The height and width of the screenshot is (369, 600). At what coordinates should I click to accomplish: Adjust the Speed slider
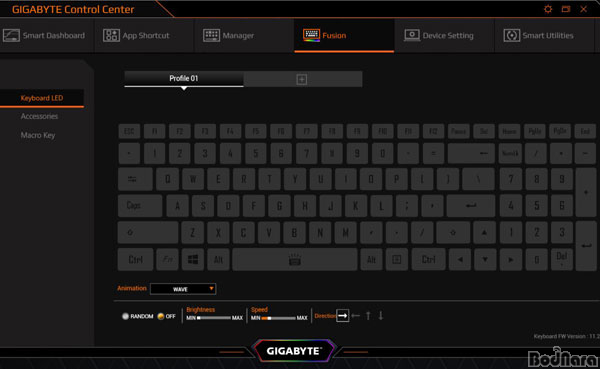click(279, 318)
